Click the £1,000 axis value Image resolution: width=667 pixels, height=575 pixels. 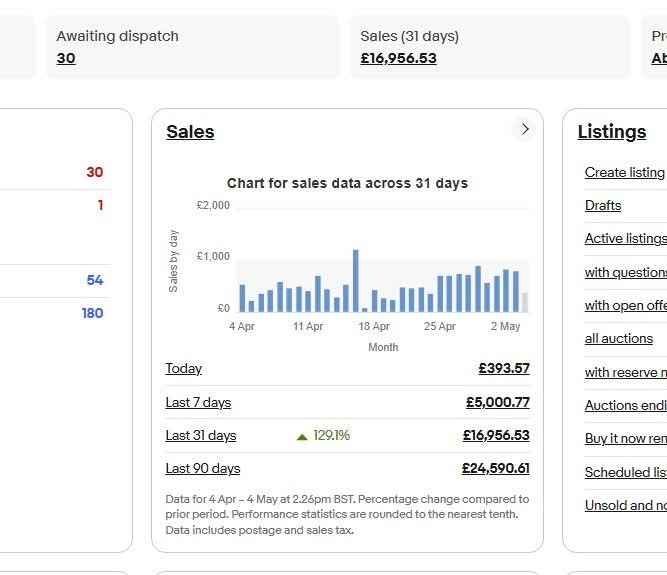(213, 256)
